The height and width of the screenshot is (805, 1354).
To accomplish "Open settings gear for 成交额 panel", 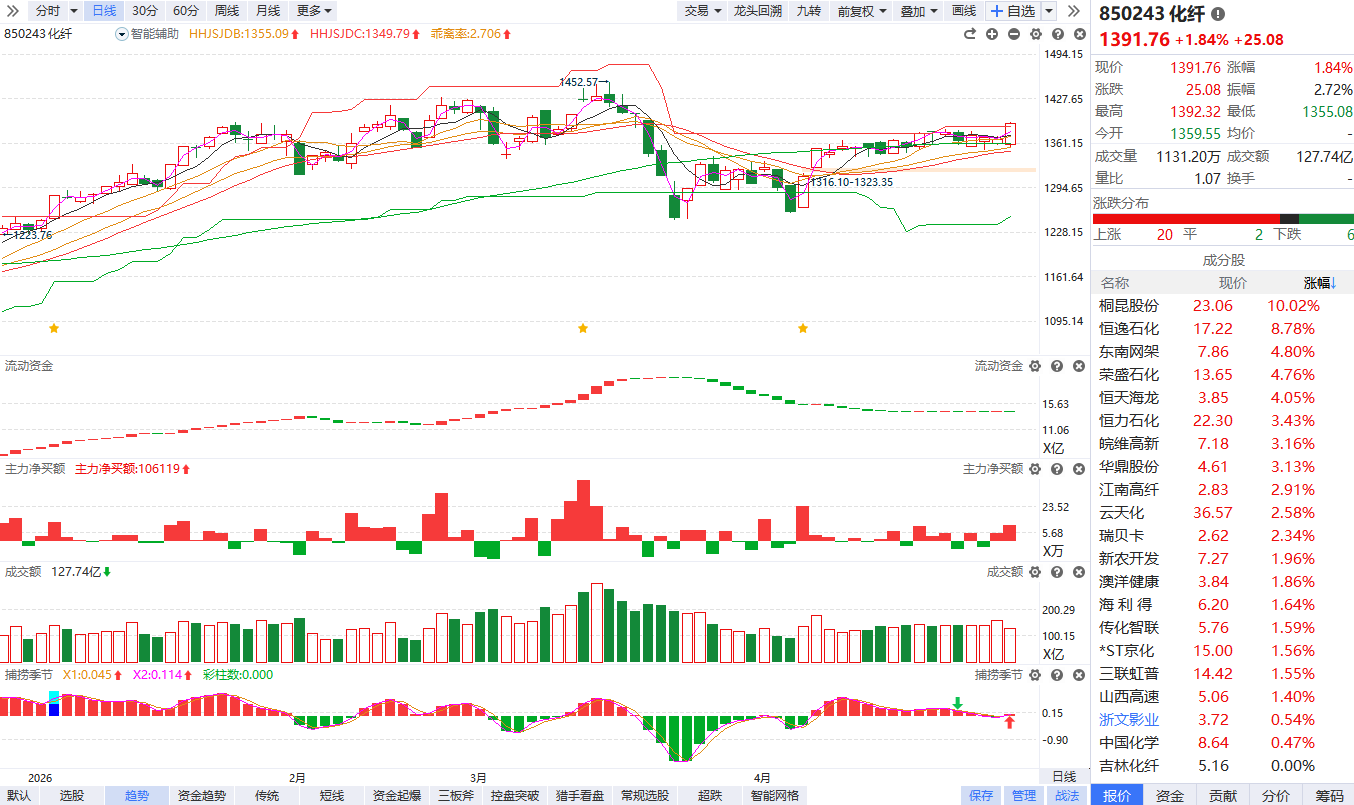I will (x=1035, y=572).
